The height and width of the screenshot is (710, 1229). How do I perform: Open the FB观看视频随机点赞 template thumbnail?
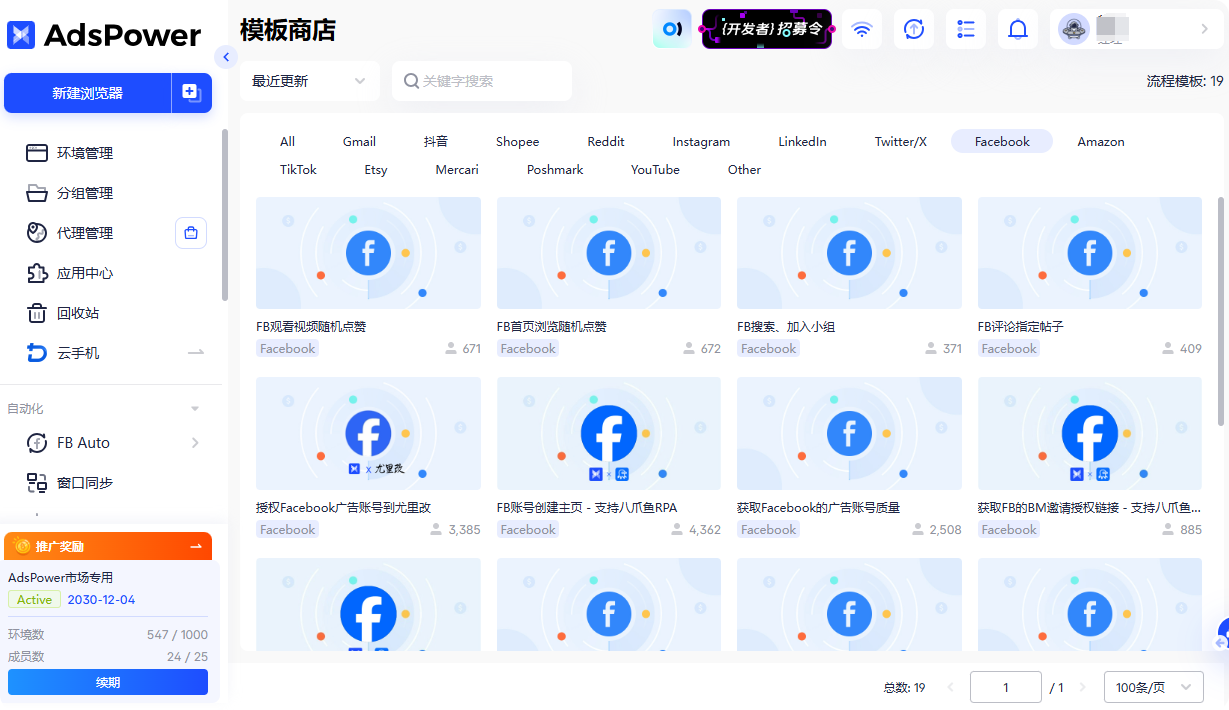(x=368, y=253)
